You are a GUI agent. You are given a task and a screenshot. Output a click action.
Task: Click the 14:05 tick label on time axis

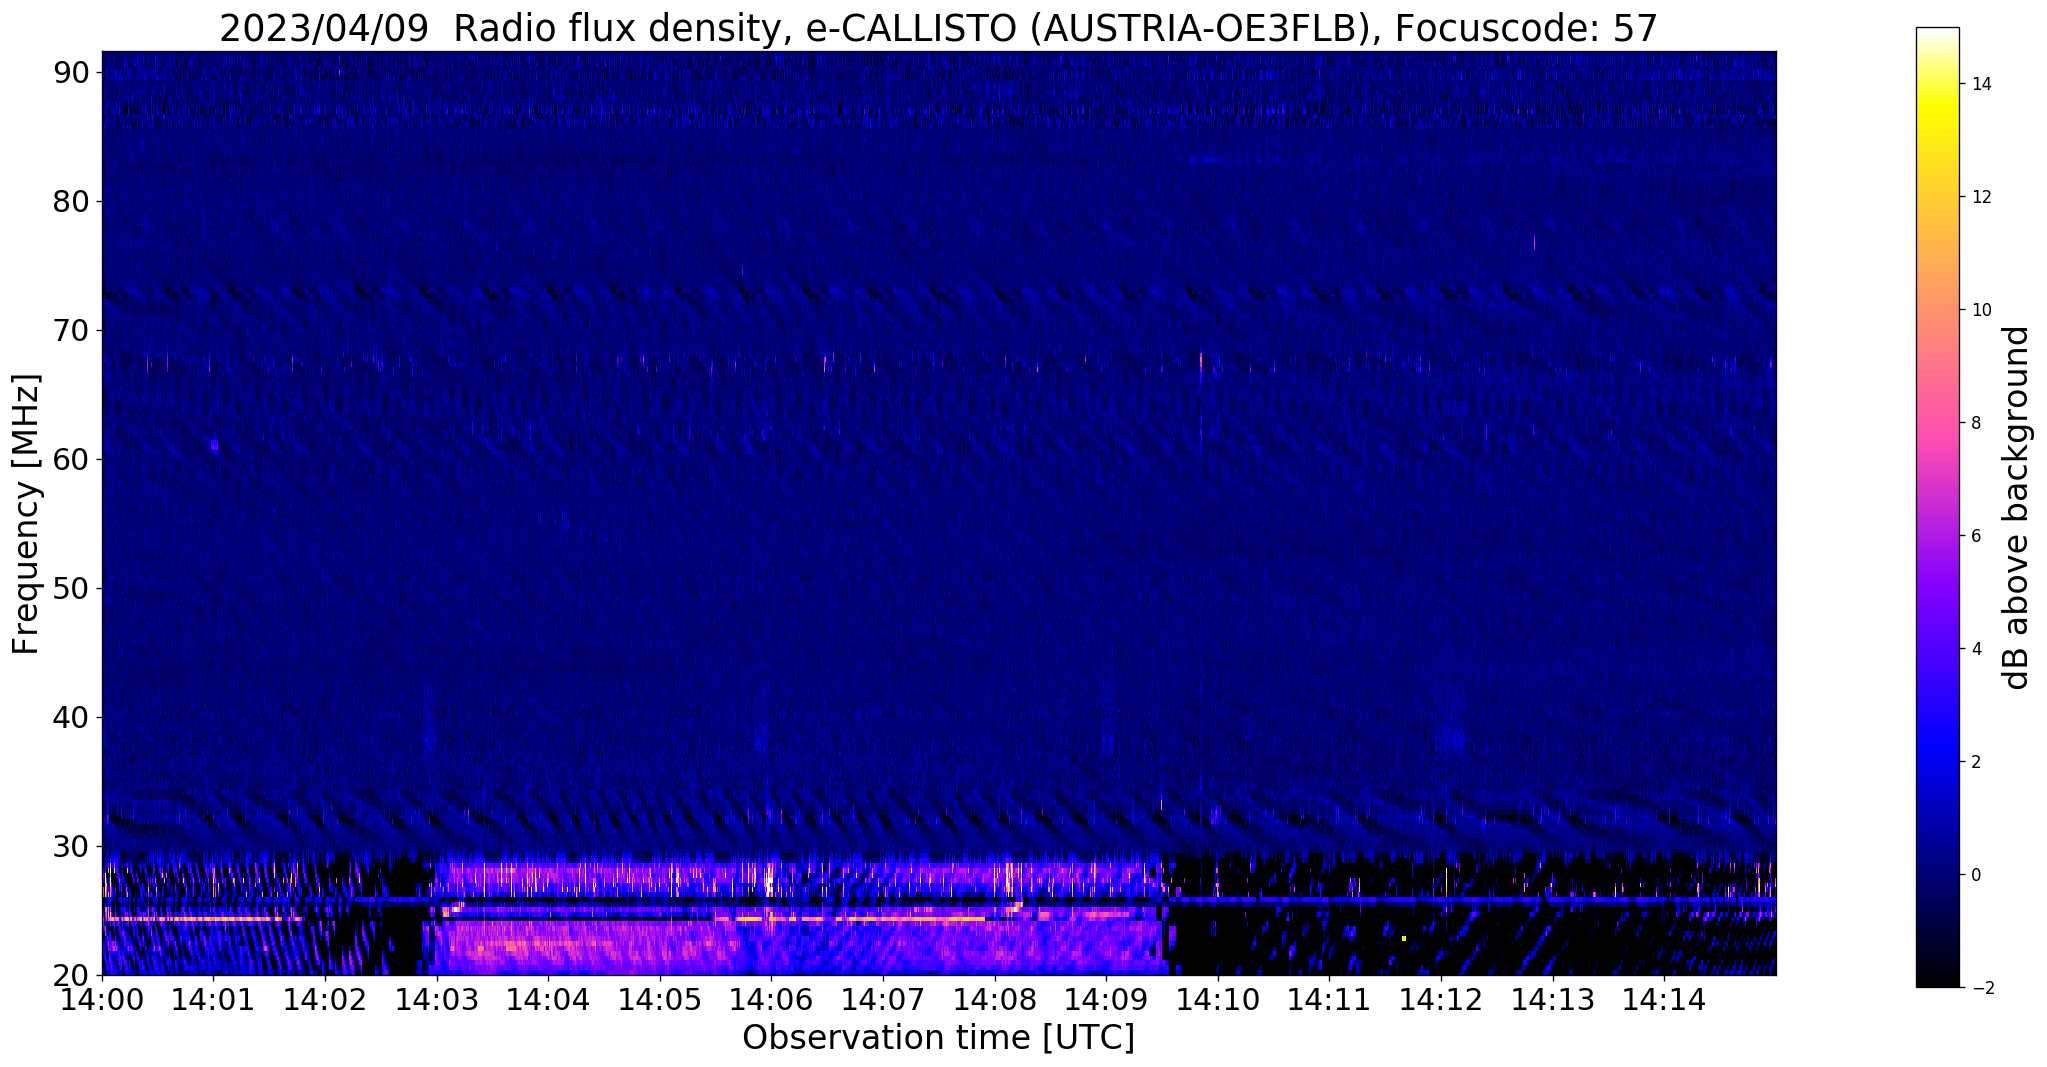pos(659,999)
